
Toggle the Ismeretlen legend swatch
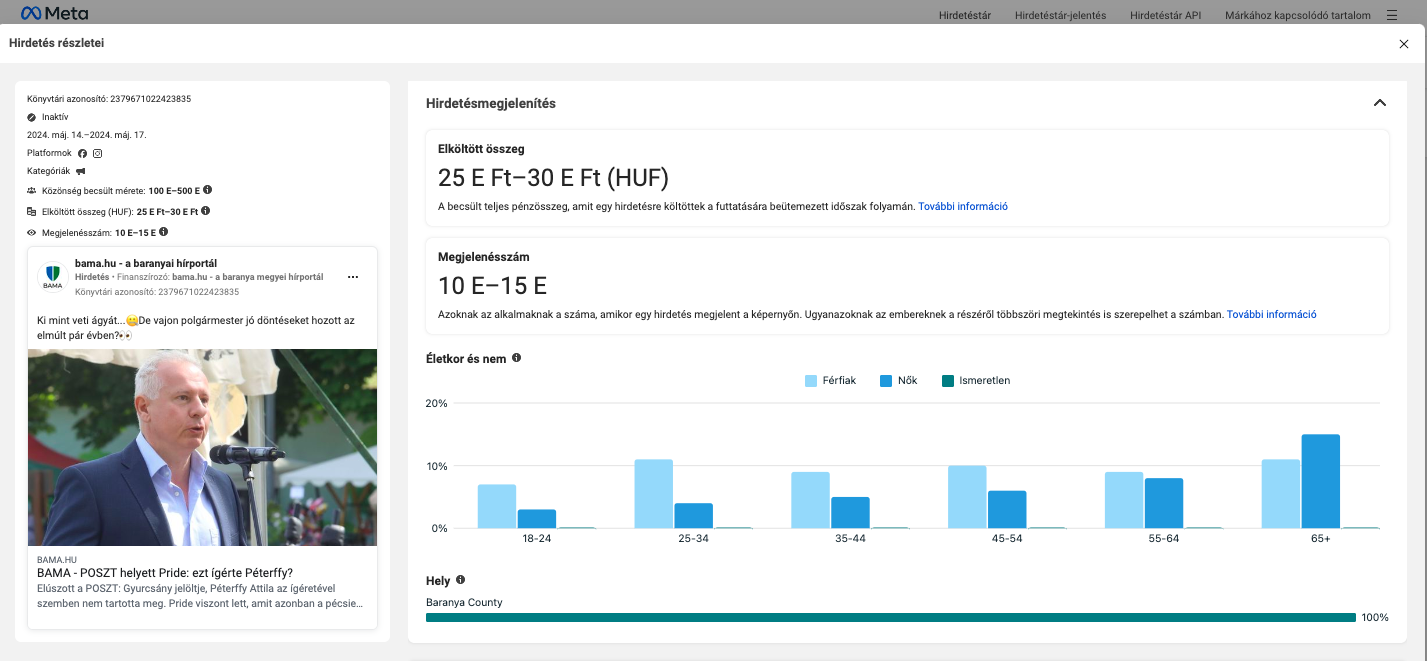(948, 380)
